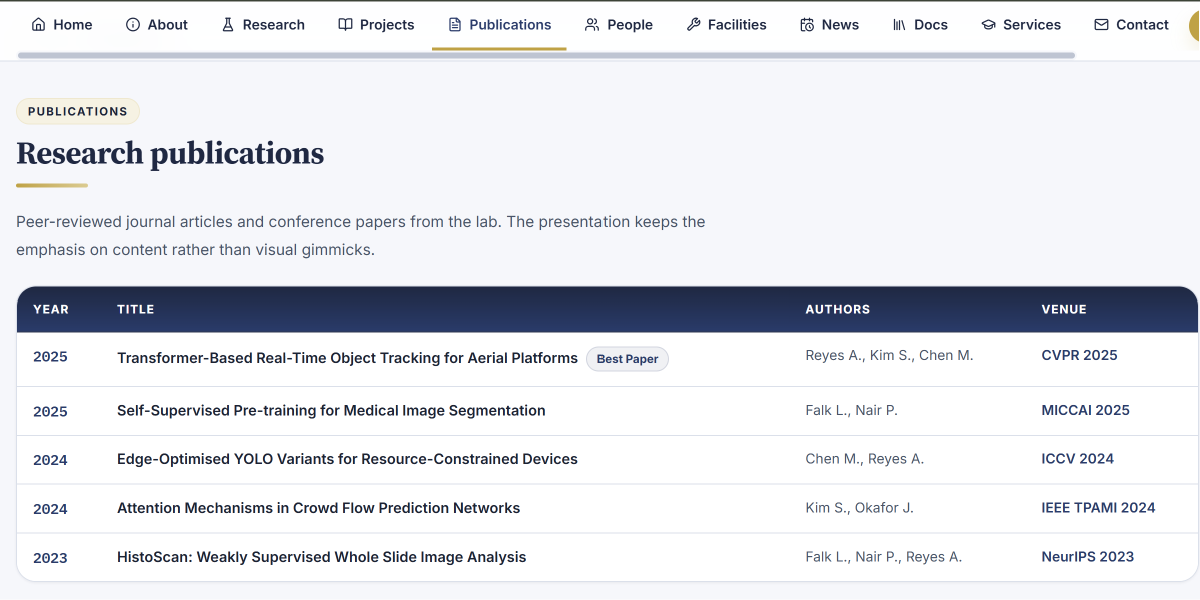Open the HistoScan Whole Slide Image paper
Viewport: 1200px width, 600px height.
point(321,557)
